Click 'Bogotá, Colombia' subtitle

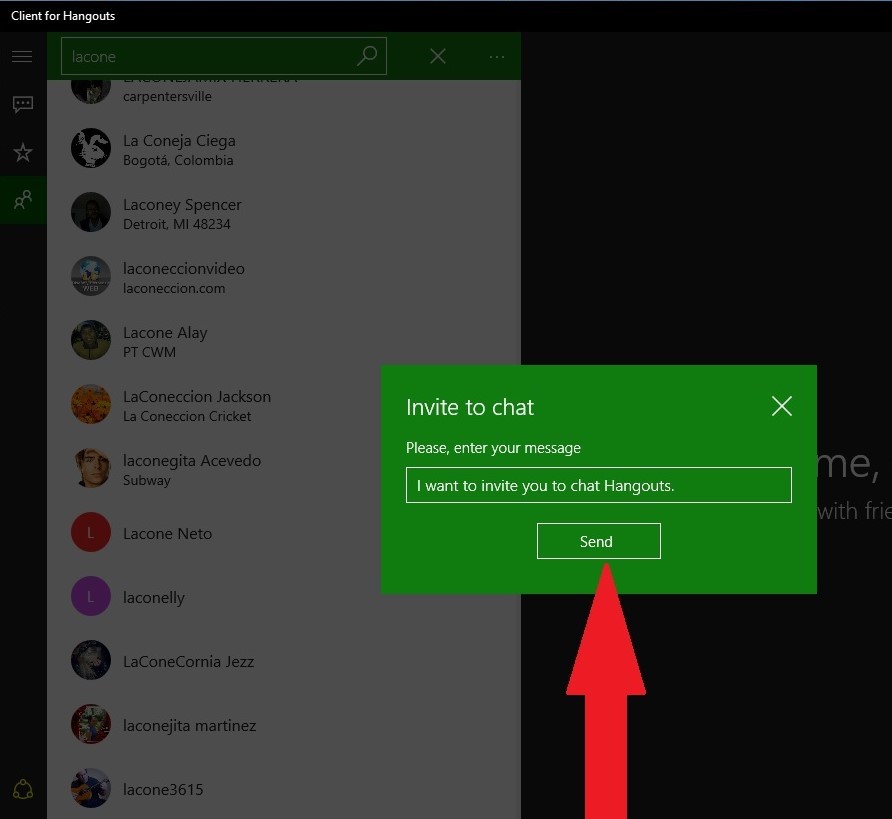178,160
